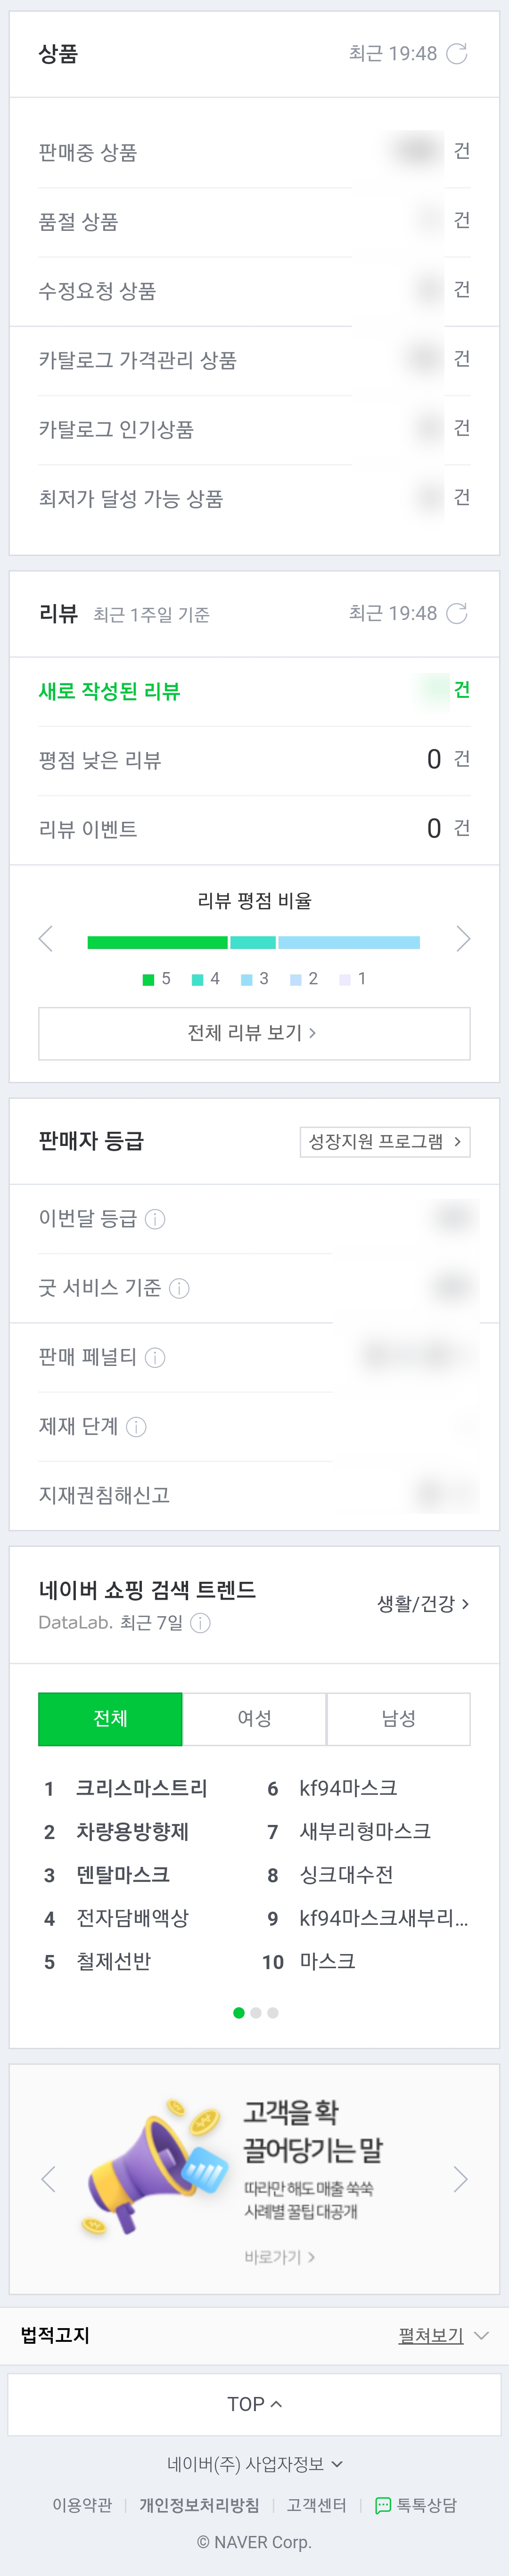Switch to 남성 trend tab
Viewport: 509px width, 2576px height.
[x=398, y=1718]
